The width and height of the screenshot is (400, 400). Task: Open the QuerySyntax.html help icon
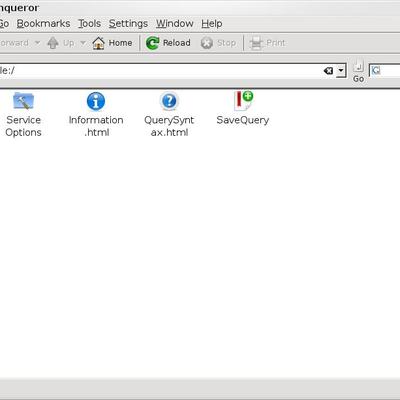click(x=169, y=101)
